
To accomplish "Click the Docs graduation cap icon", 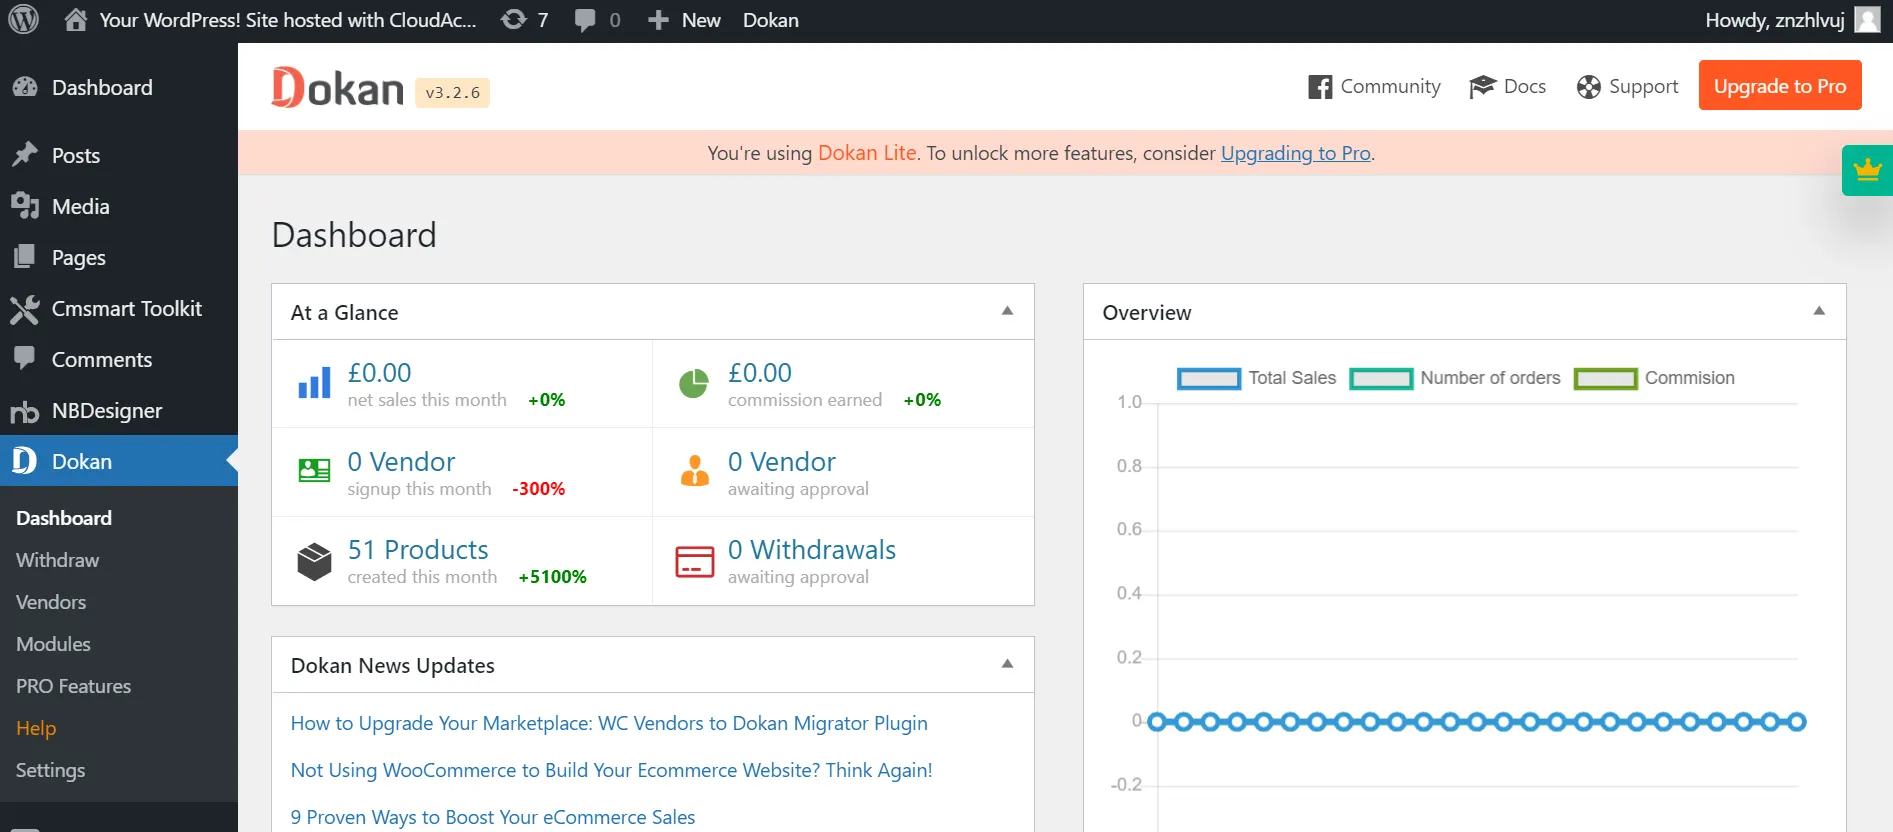I will point(1481,87).
